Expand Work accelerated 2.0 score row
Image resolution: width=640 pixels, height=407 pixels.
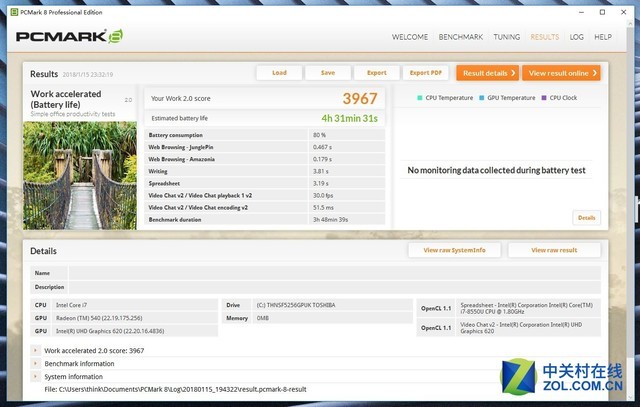click(36, 350)
